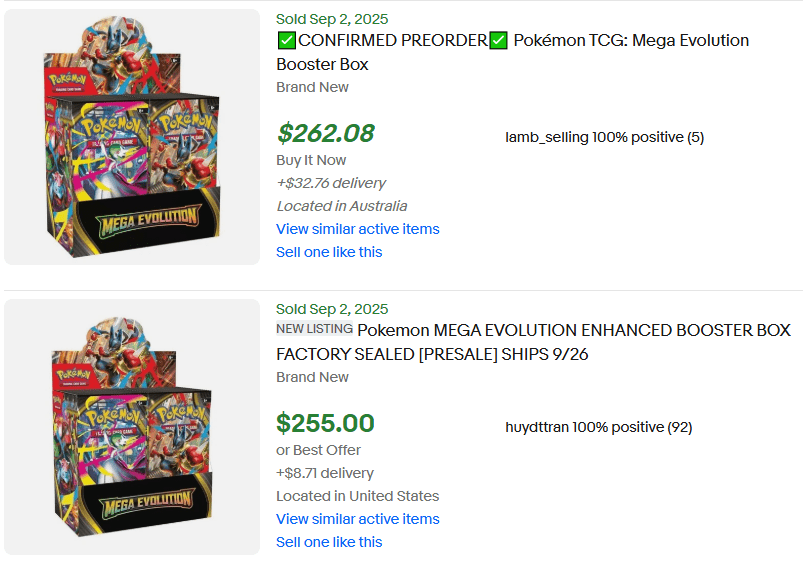Click the $262.08 sold price
This screenshot has height=578, width=803.
click(325, 133)
